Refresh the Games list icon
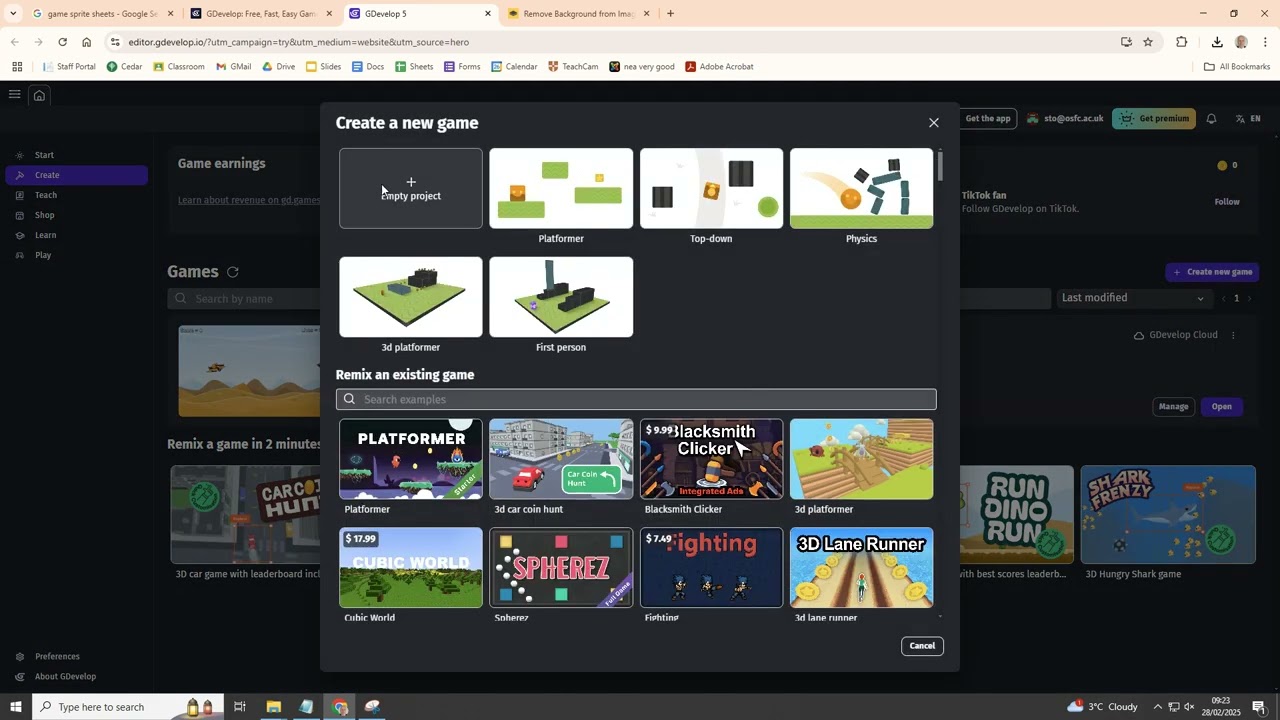 point(233,272)
